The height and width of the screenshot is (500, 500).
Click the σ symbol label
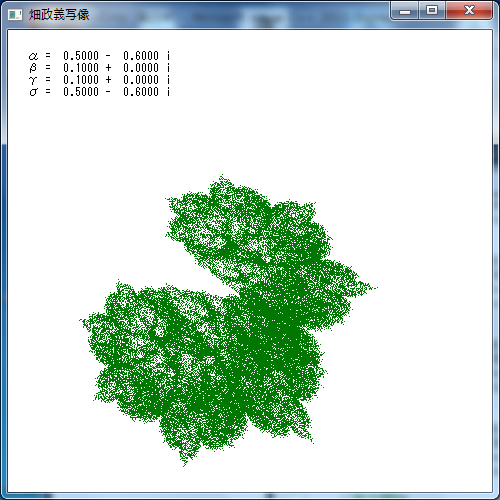33,92
